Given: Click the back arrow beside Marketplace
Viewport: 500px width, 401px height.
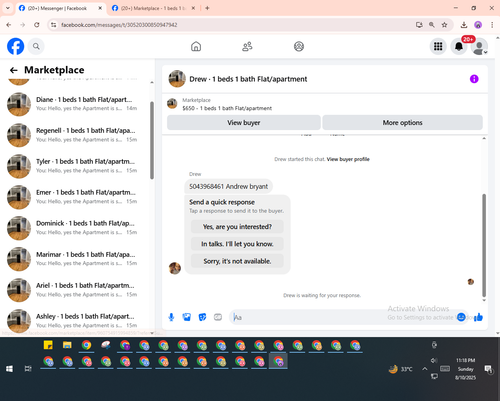Looking at the screenshot, I should pyautogui.click(x=14, y=70).
